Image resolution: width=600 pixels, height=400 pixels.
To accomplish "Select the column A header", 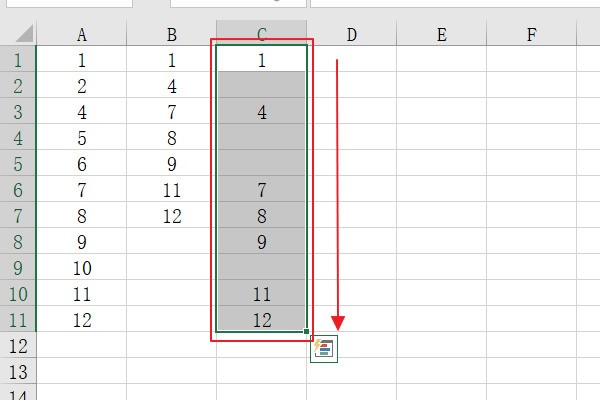I will 81,34.
